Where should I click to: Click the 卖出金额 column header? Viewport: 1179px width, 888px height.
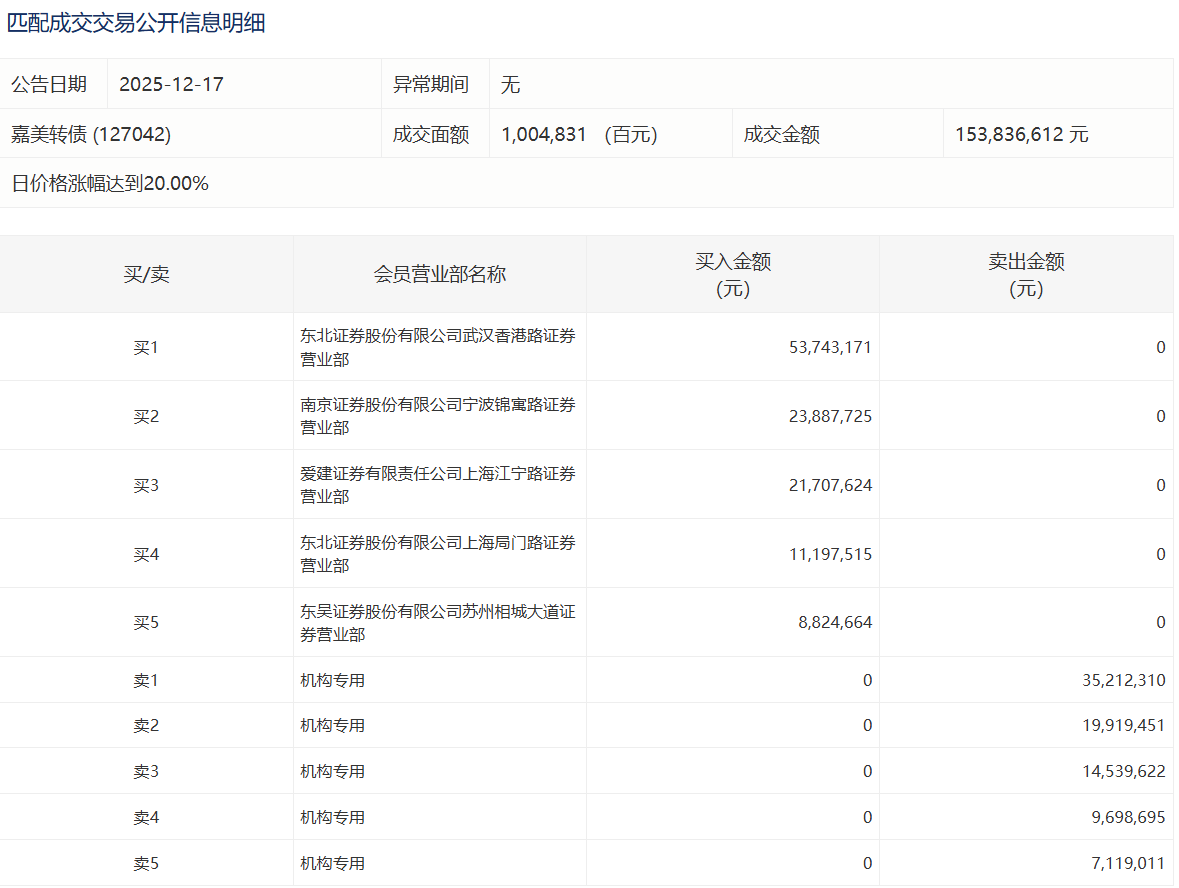pos(1026,275)
